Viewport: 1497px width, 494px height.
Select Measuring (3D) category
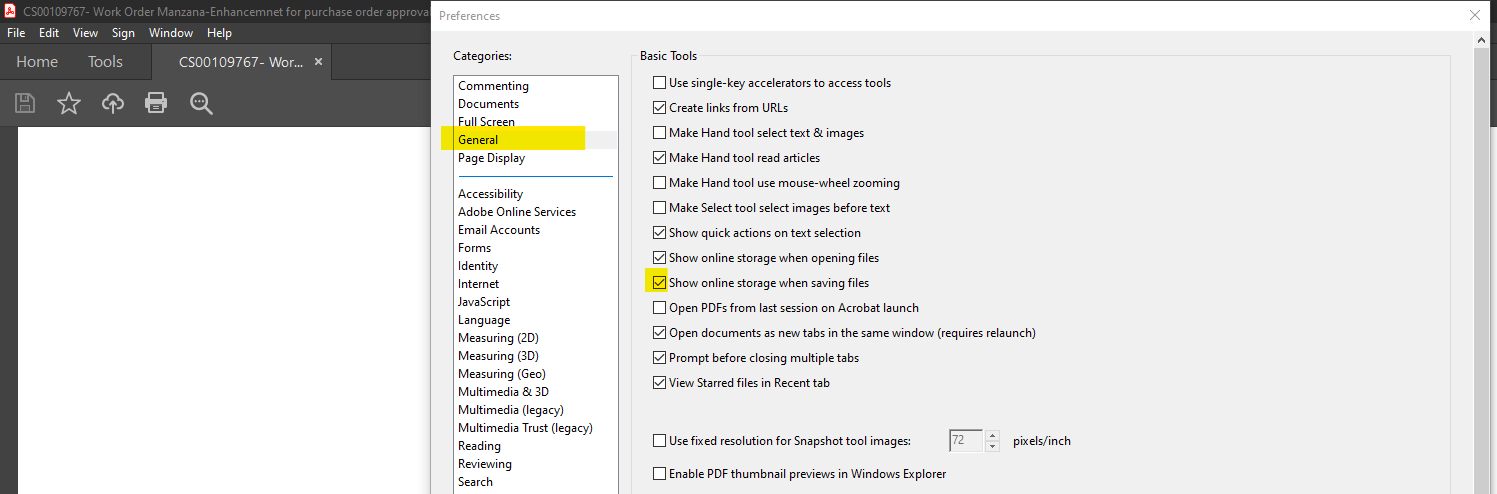coord(499,356)
